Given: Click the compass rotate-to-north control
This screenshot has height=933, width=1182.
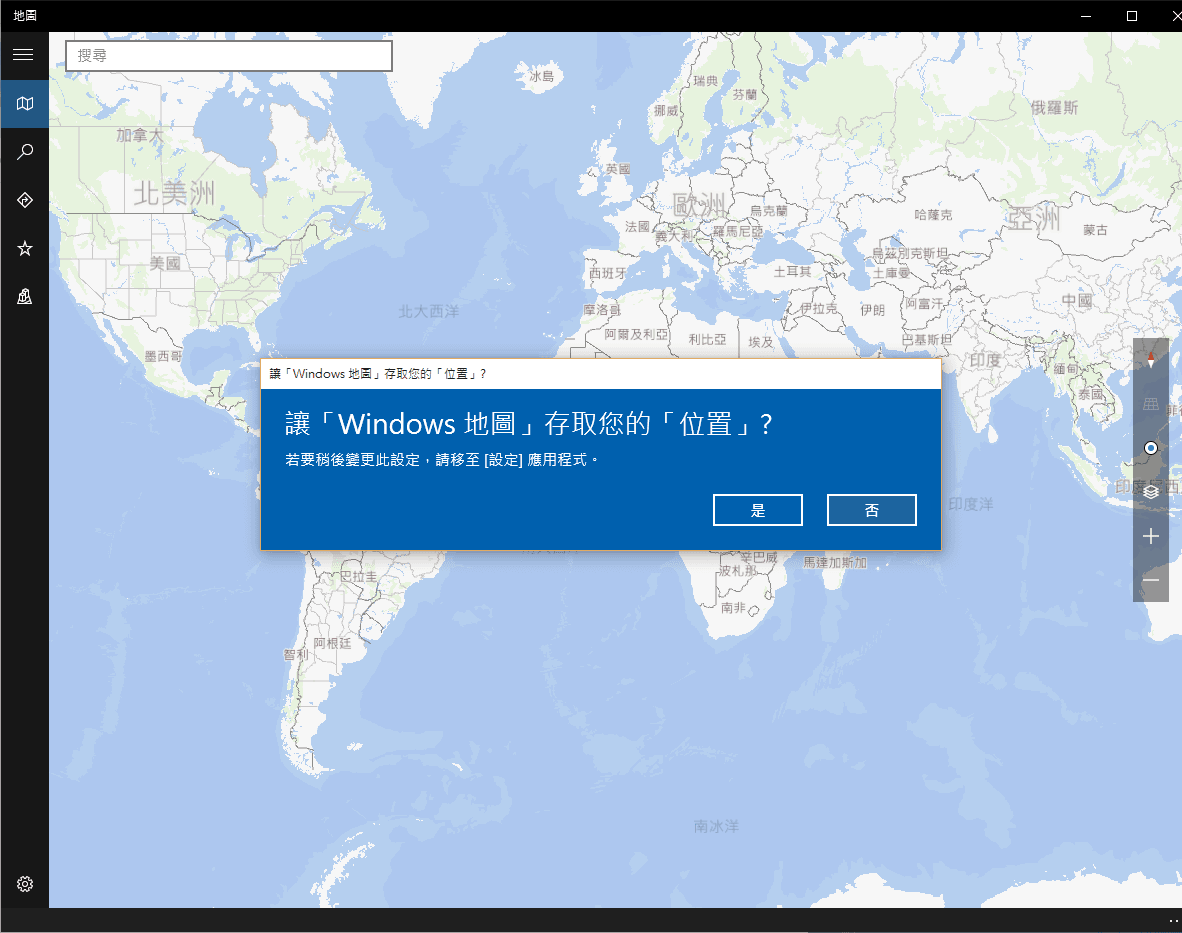Looking at the screenshot, I should coord(1150,359).
